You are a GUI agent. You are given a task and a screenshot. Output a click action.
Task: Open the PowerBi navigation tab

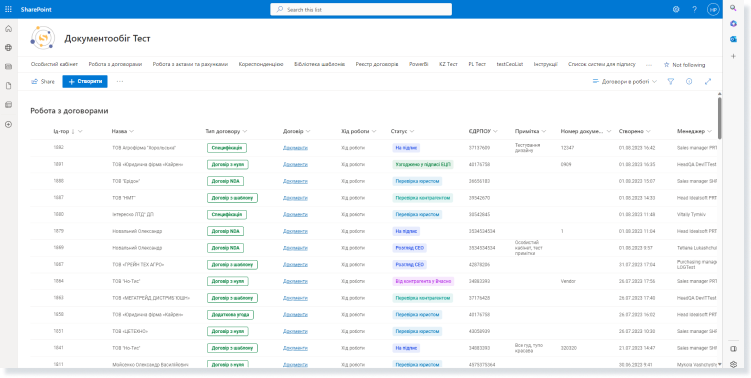419,64
